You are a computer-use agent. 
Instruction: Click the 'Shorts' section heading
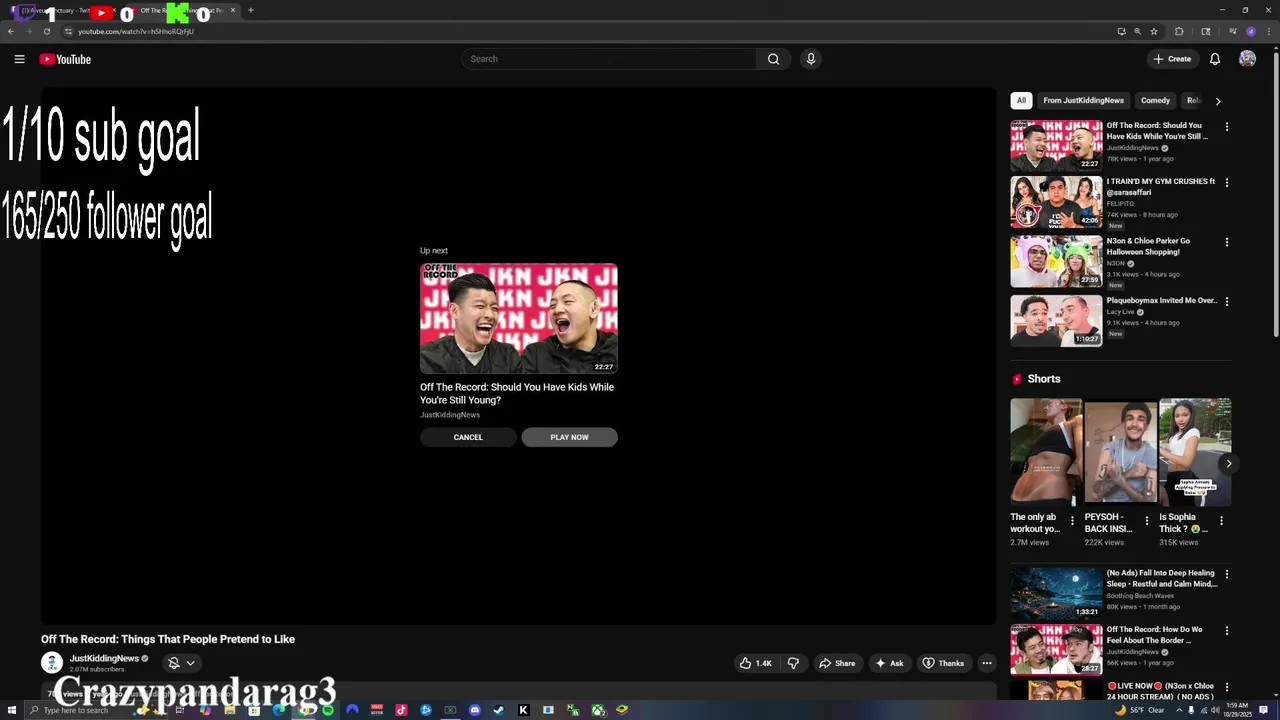[1044, 379]
